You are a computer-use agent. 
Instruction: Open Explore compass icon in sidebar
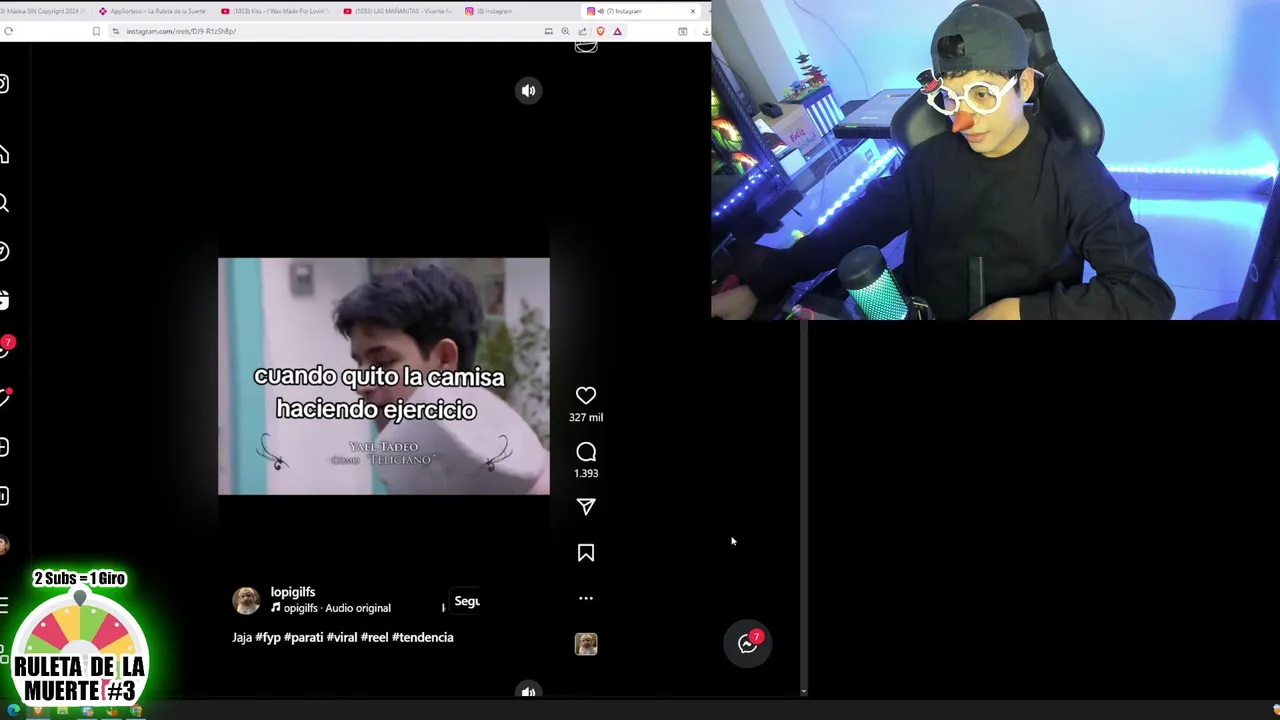click(x=4, y=252)
